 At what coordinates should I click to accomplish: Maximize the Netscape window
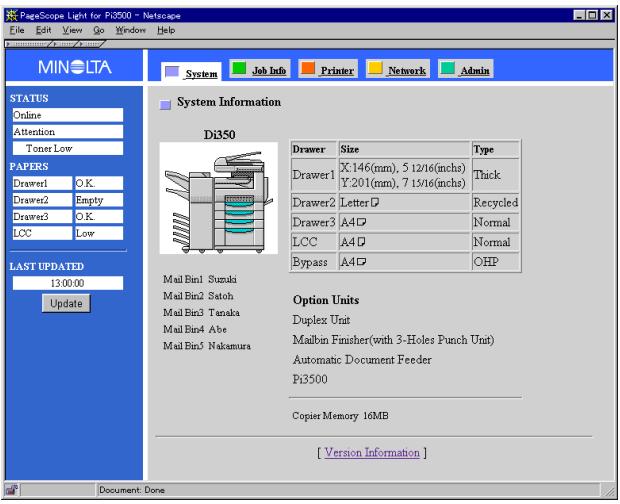tap(592, 15)
